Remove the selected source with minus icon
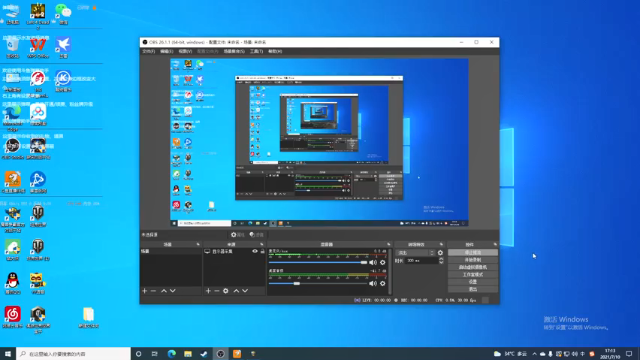The image size is (640, 360). click(217, 291)
